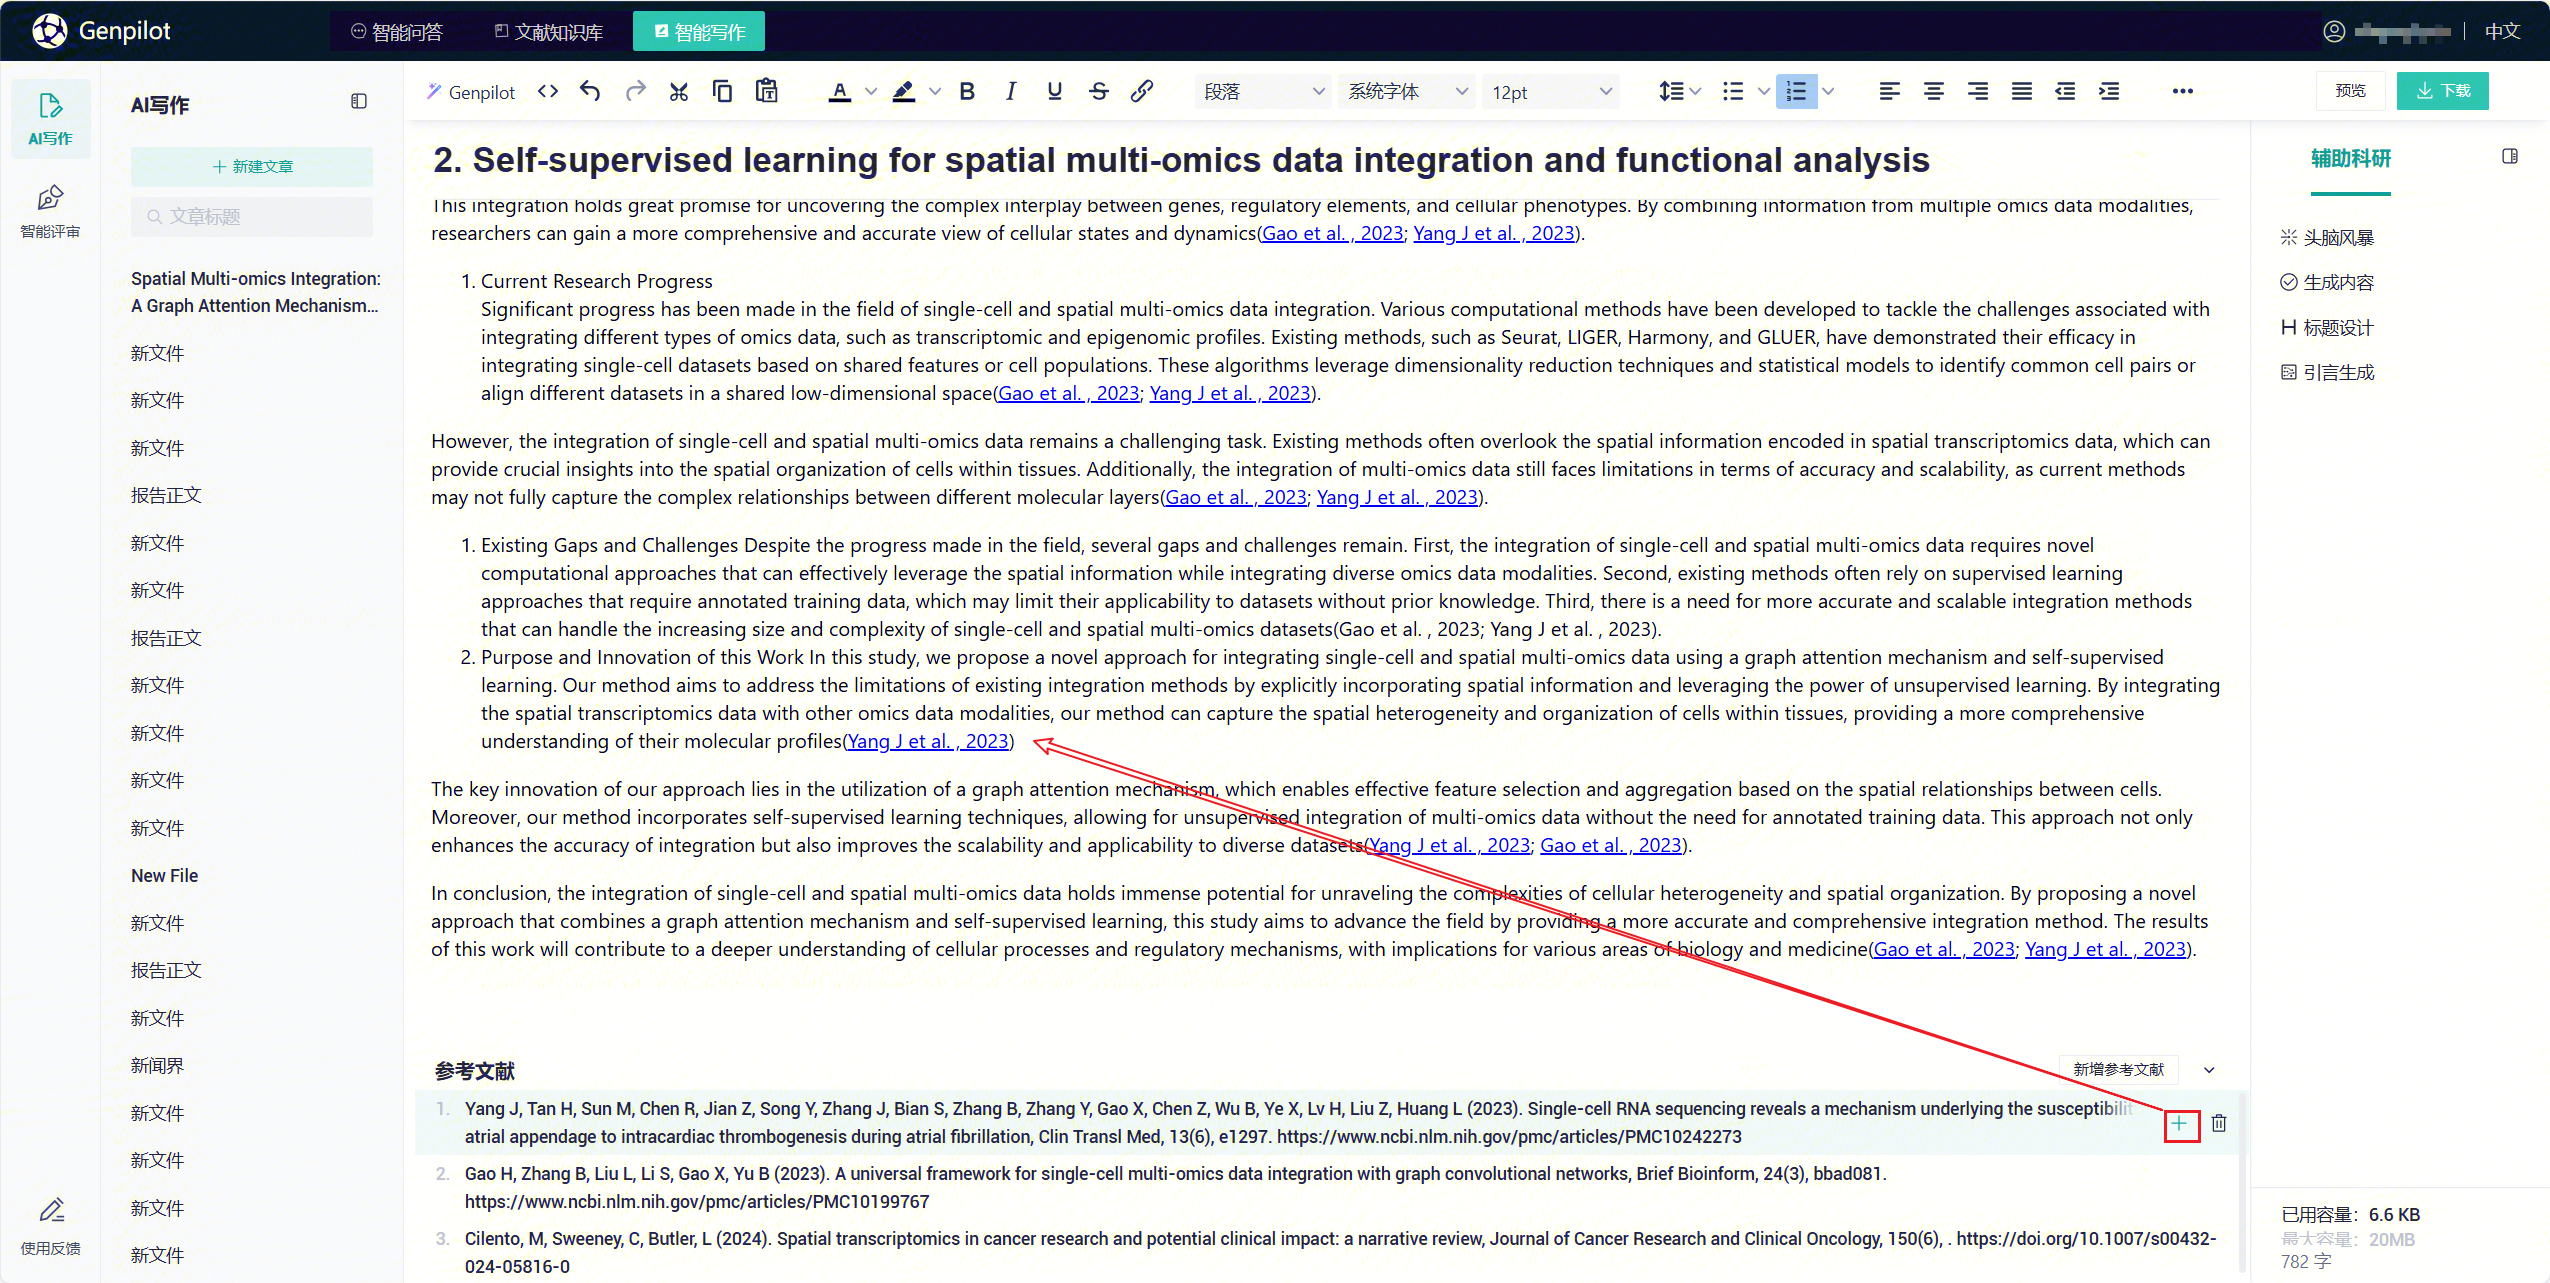Copy selection using copy icon
The width and height of the screenshot is (2550, 1283).
pyautogui.click(x=722, y=92)
